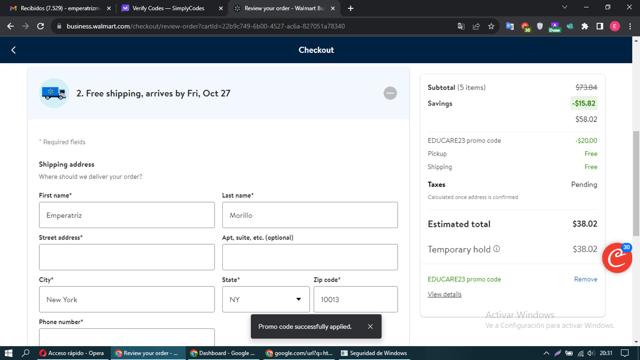Open the Windows notification center
Viewport: 640px width, 360px height.
tap(625, 353)
